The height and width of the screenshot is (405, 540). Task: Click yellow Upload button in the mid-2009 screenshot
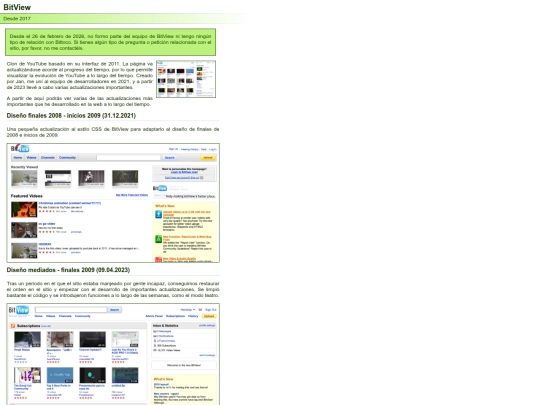209,316
